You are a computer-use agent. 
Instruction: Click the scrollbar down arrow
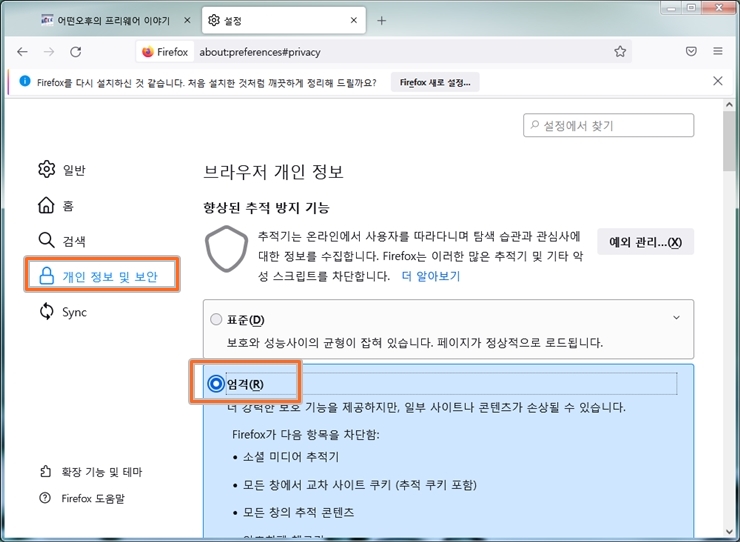(x=729, y=533)
